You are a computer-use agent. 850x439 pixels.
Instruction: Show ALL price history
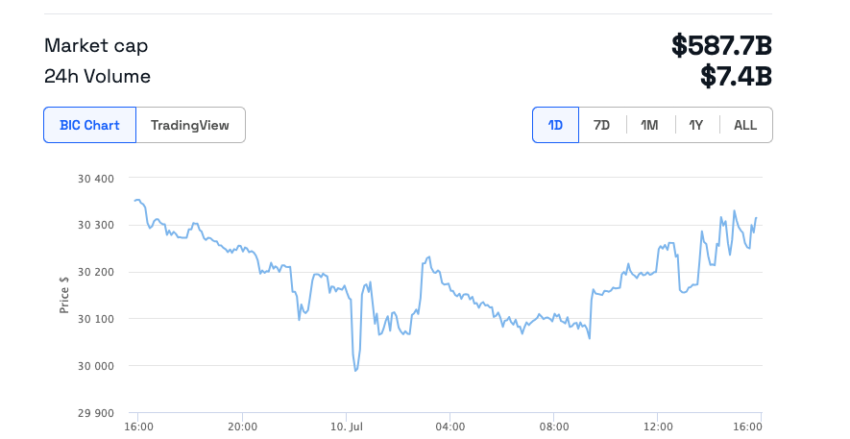point(745,125)
